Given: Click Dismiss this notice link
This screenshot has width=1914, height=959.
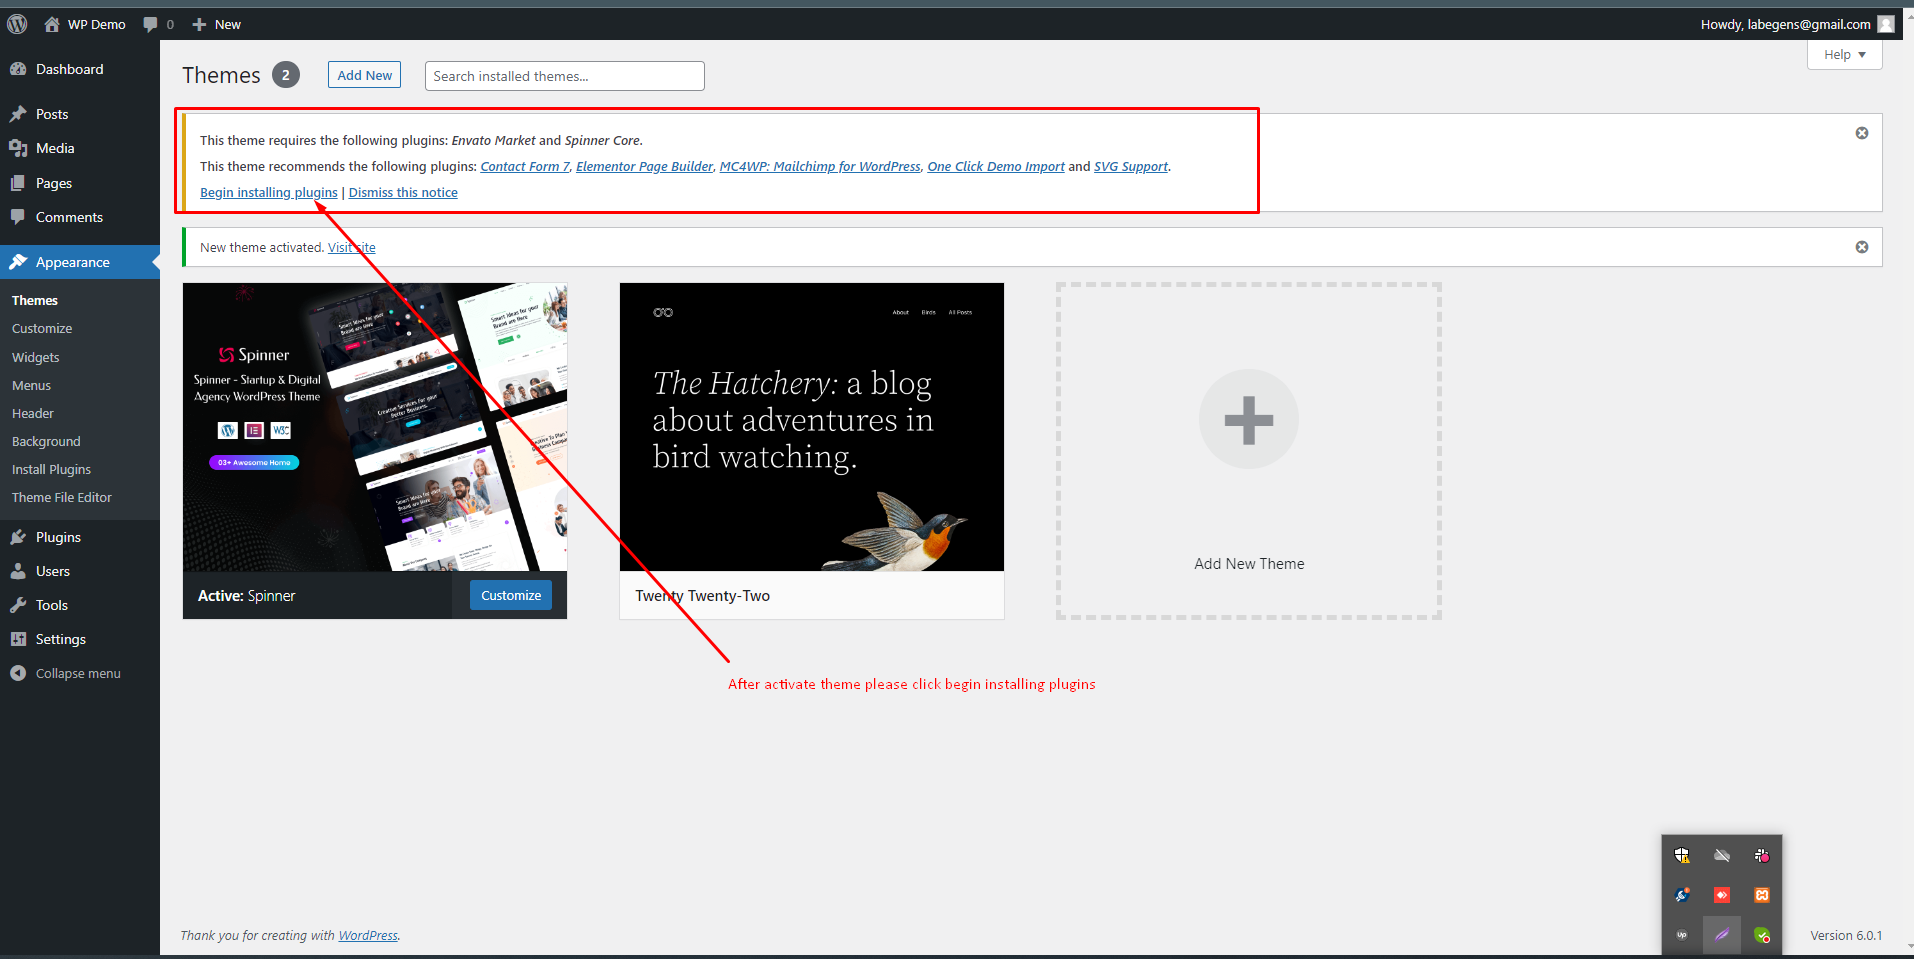Looking at the screenshot, I should tap(403, 192).
